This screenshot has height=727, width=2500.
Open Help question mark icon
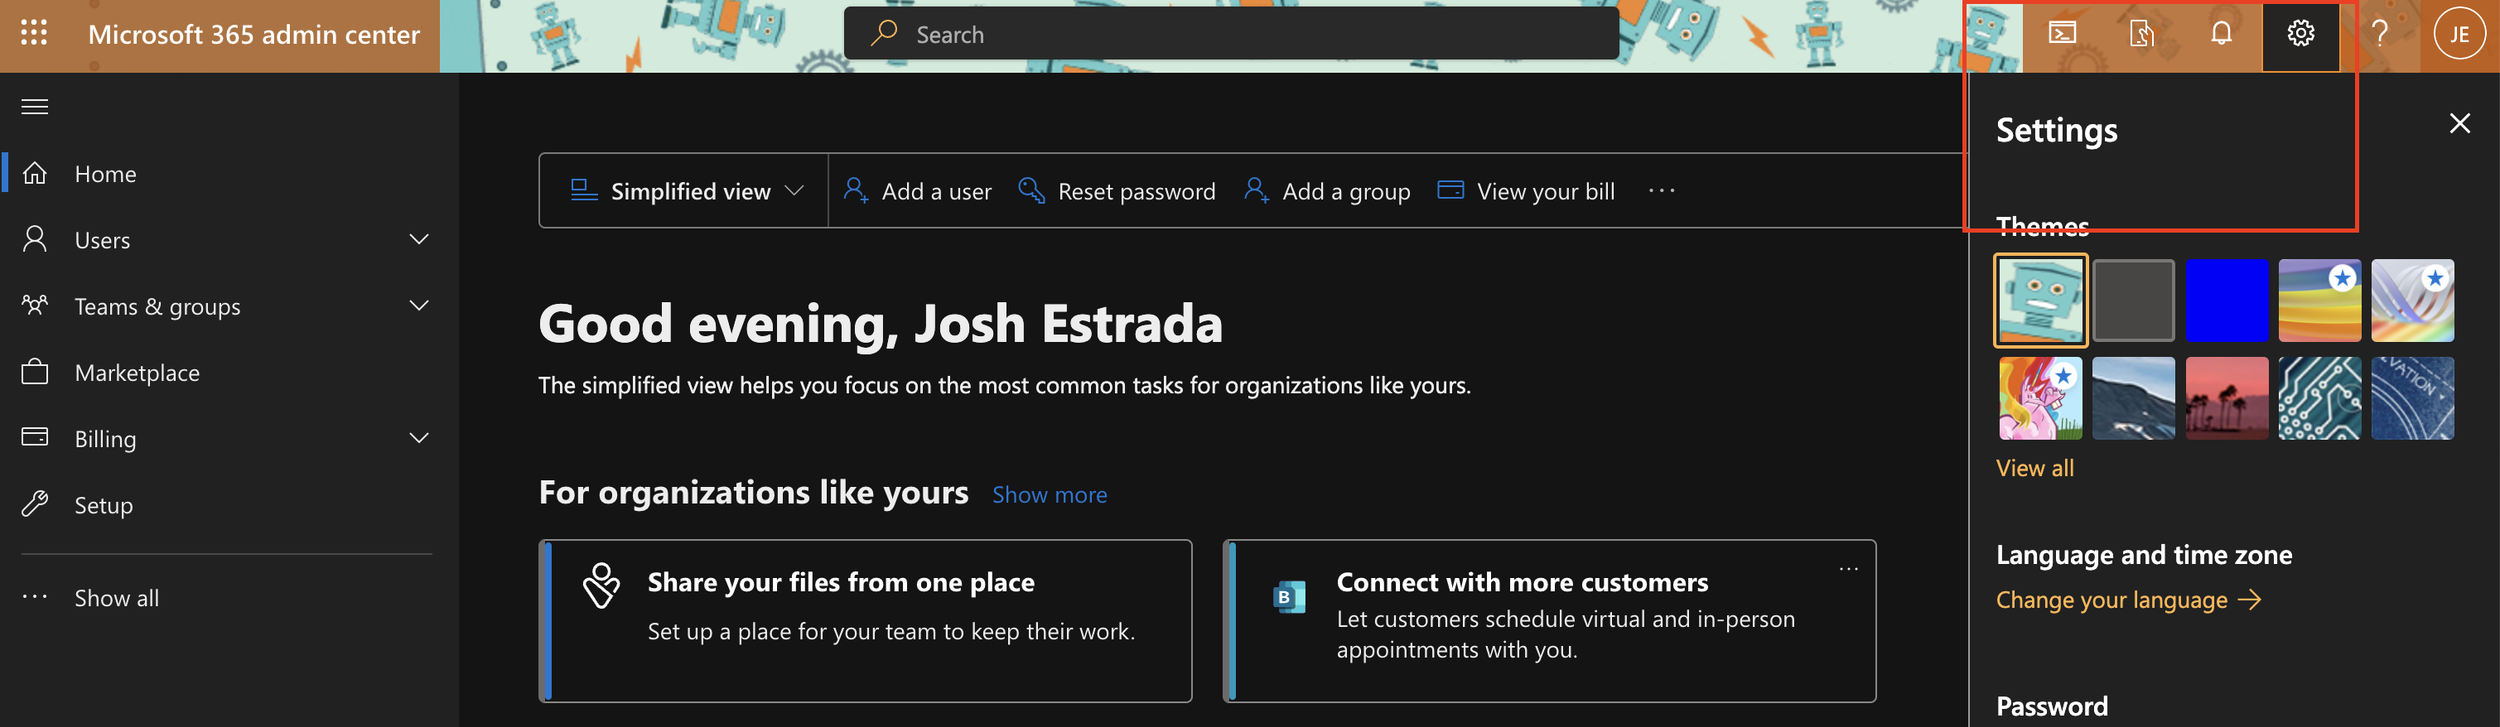point(2380,34)
